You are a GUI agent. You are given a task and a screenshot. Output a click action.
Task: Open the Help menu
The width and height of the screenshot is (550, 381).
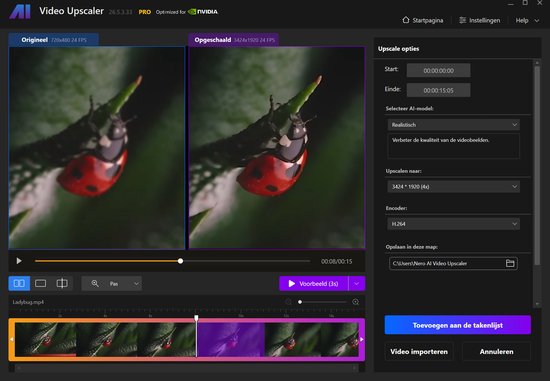(527, 20)
